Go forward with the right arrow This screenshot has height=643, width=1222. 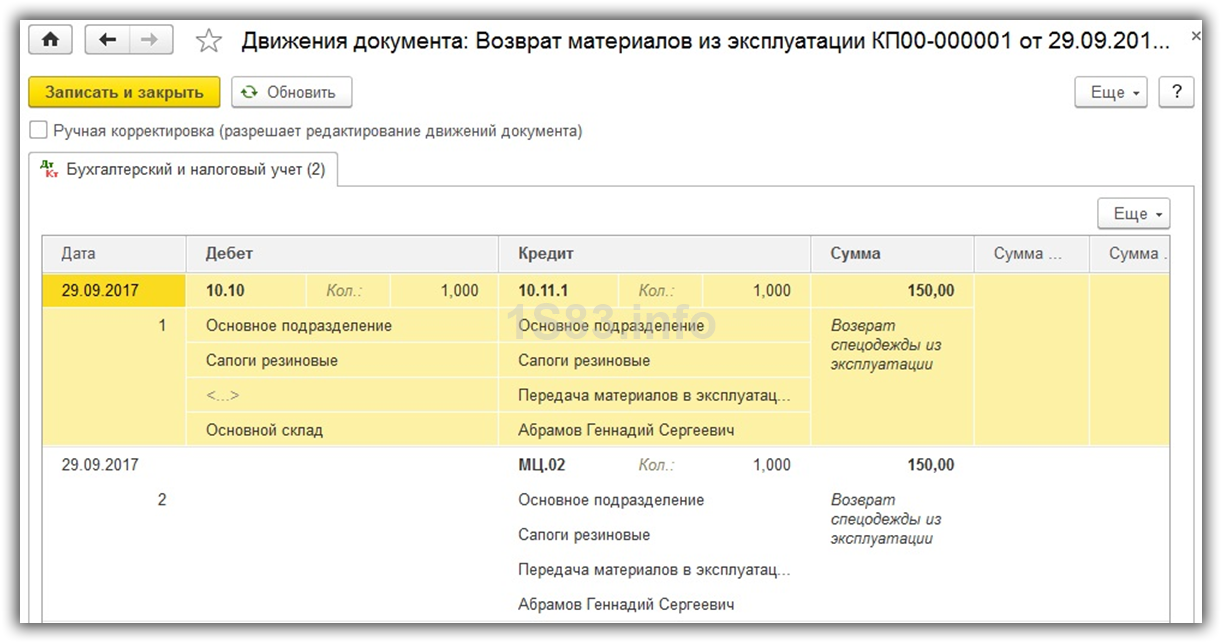[x=150, y=40]
